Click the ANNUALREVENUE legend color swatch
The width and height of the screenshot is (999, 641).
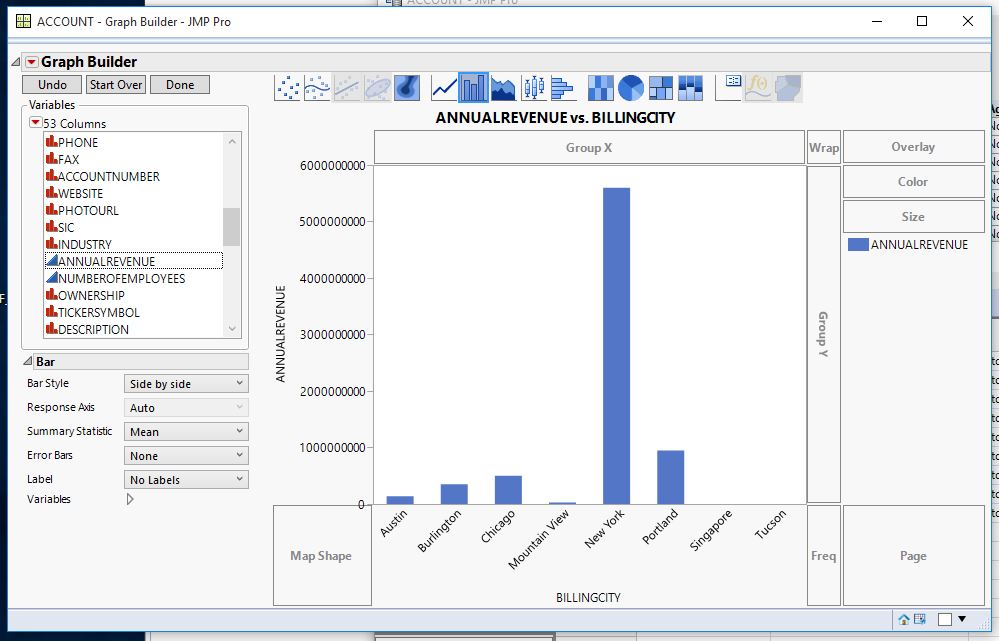point(857,244)
